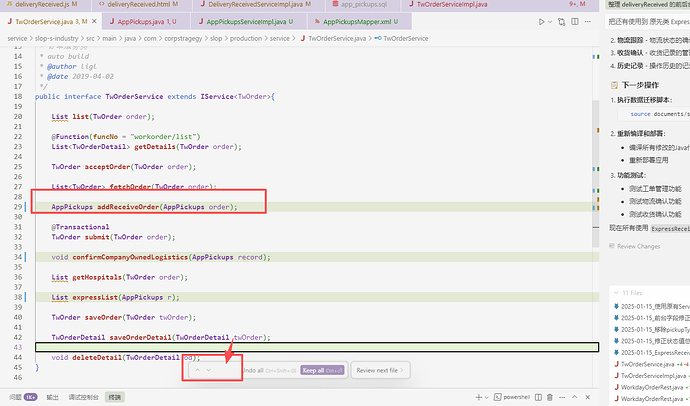This screenshot has width=690, height=406.
Task: Split the terminal pane
Action: coord(538,397)
